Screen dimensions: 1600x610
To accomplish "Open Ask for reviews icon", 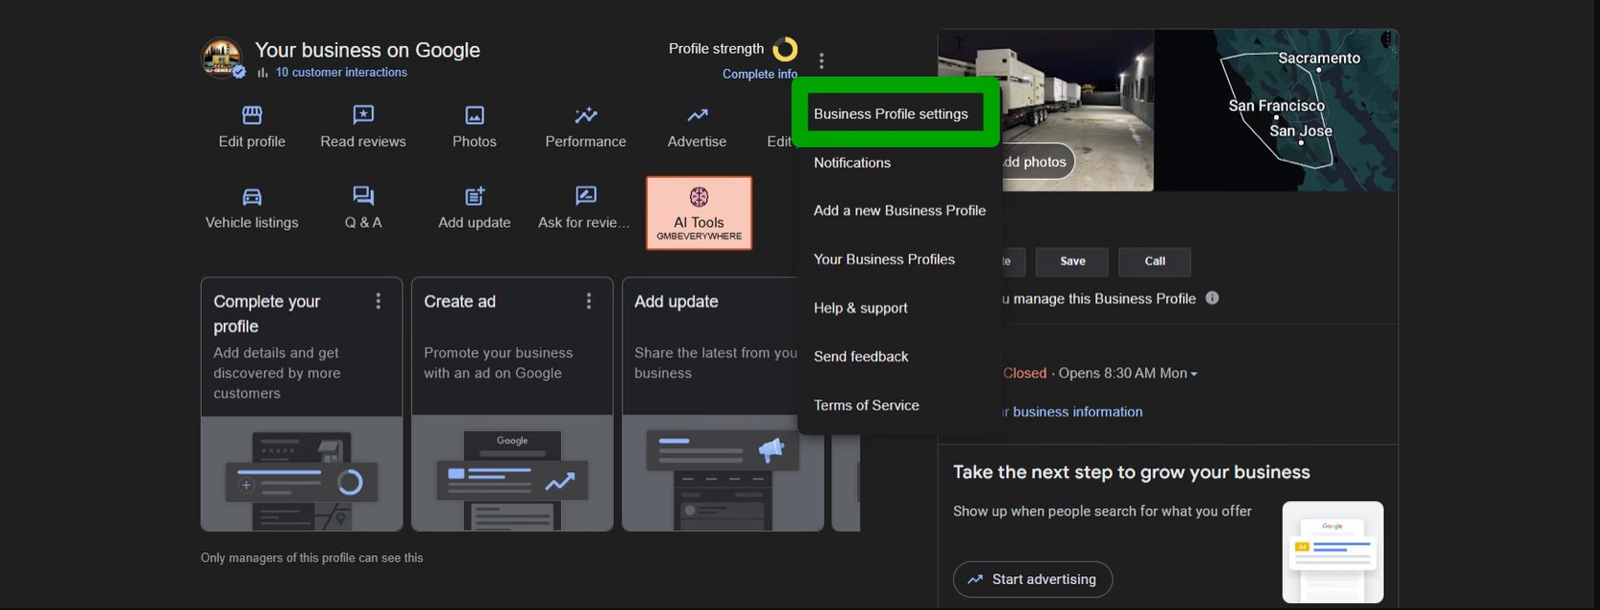I will [585, 196].
